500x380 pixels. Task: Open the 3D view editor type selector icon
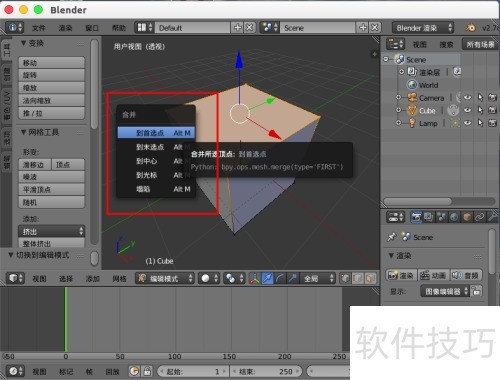pos(16,278)
